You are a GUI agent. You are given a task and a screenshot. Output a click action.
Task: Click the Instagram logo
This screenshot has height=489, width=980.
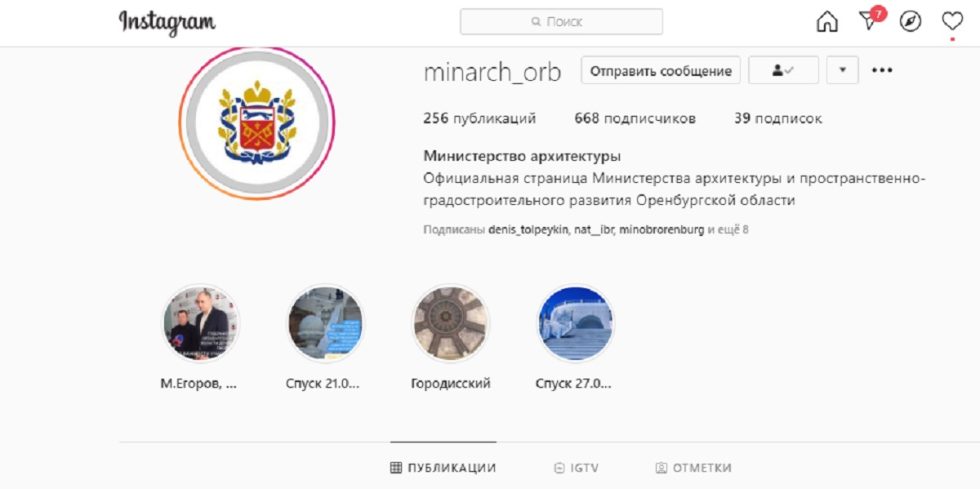coord(167,23)
